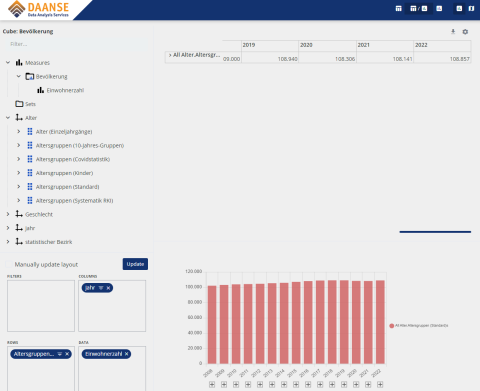Click the cell value 108.857
This screenshot has height=391, width=480.
coord(460,59)
